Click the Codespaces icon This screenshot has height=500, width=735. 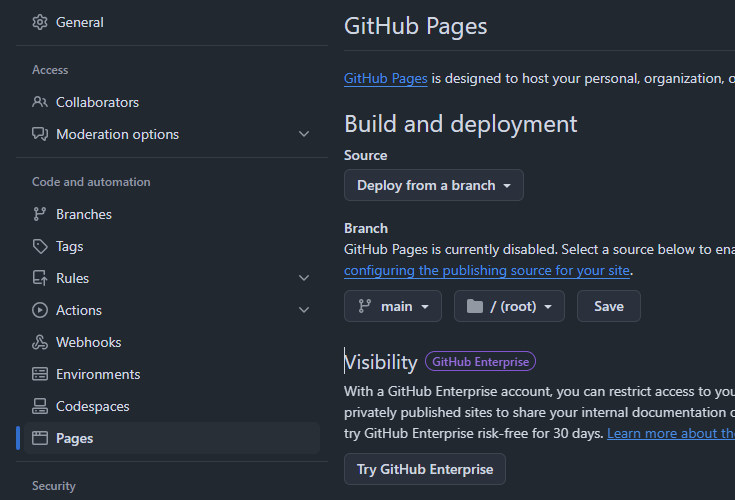click(40, 406)
